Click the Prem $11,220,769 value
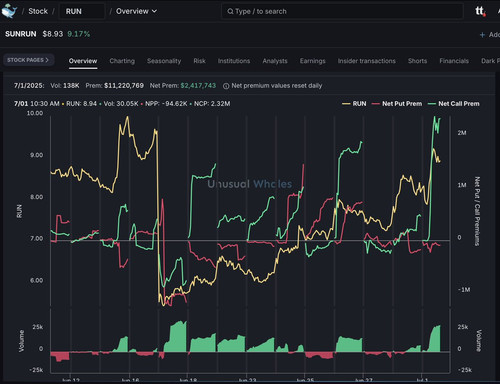 coord(115,86)
